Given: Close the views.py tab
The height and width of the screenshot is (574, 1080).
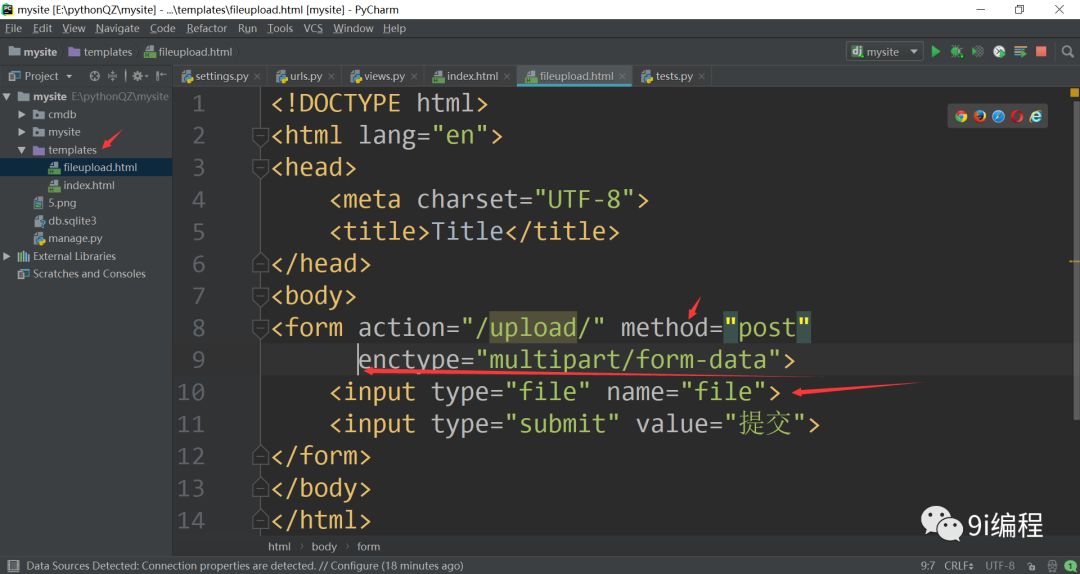Looking at the screenshot, I should (414, 76).
